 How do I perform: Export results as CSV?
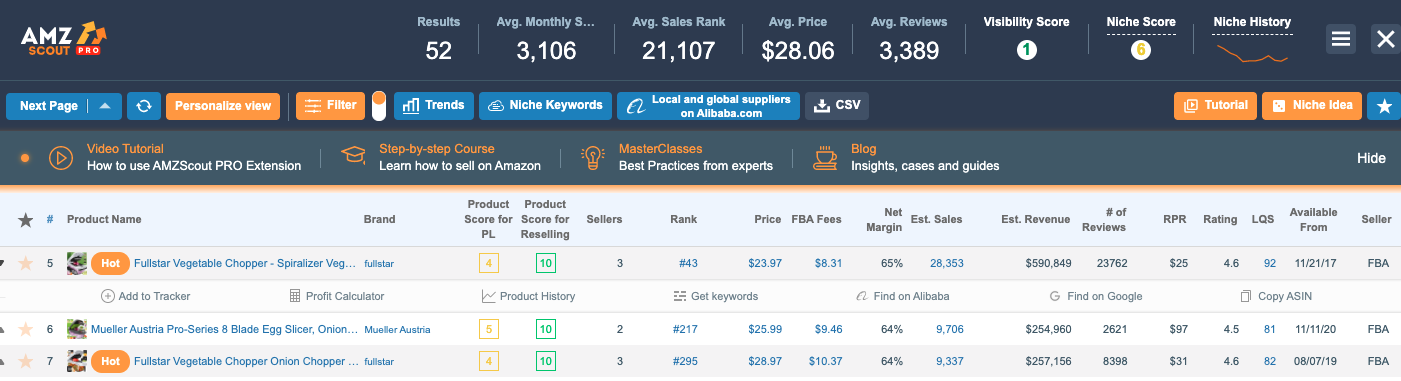coord(837,106)
